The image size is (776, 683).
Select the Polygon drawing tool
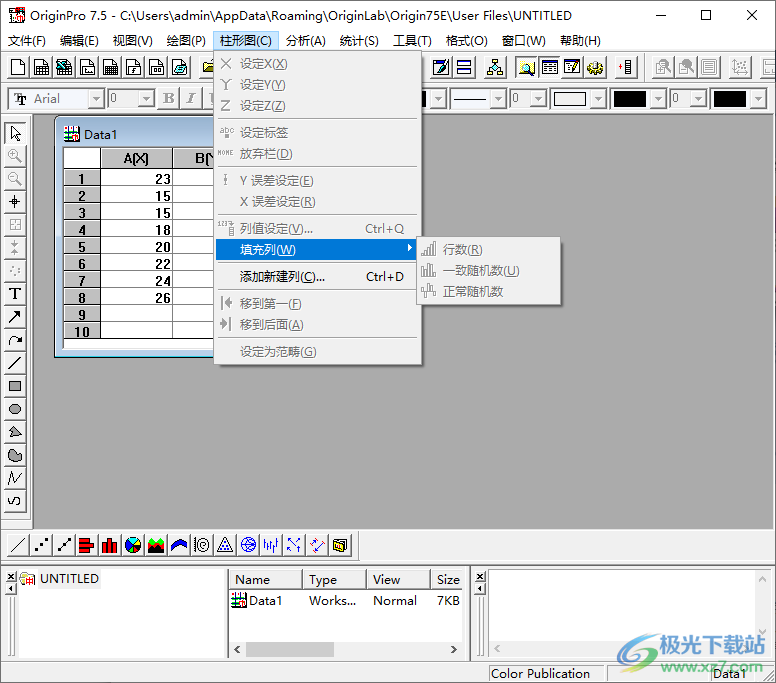[x=15, y=432]
